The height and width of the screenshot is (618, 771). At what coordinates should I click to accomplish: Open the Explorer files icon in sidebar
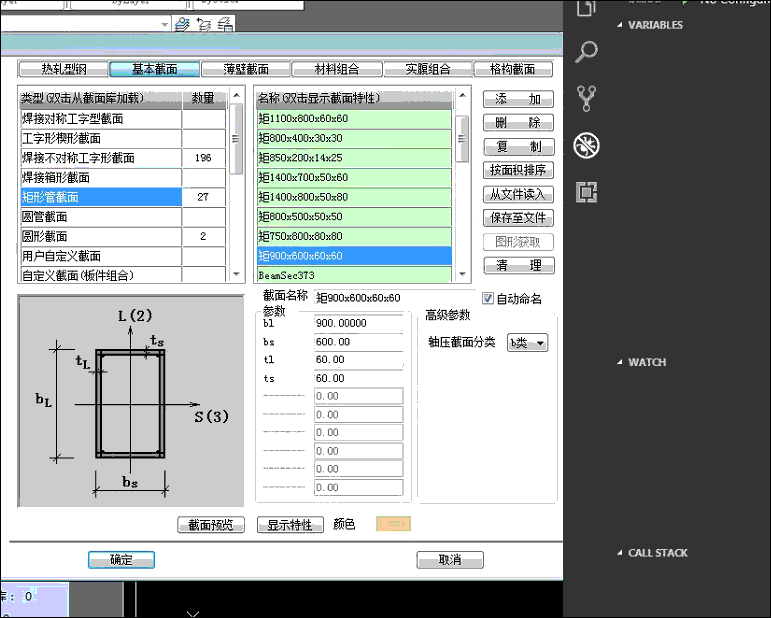(x=586, y=7)
